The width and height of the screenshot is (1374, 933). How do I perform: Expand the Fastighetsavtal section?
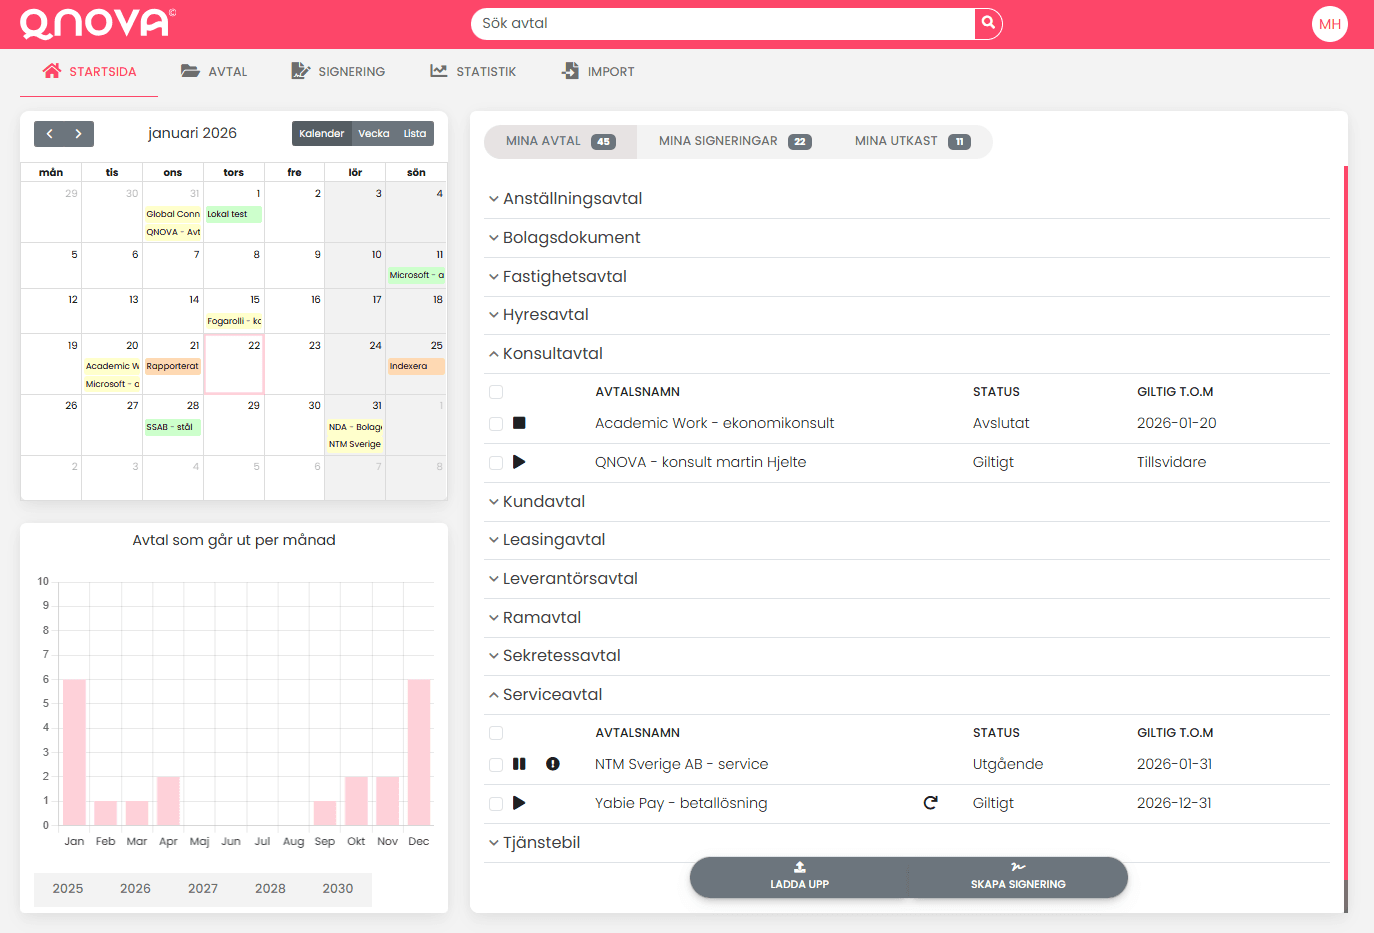pyautogui.click(x=907, y=277)
